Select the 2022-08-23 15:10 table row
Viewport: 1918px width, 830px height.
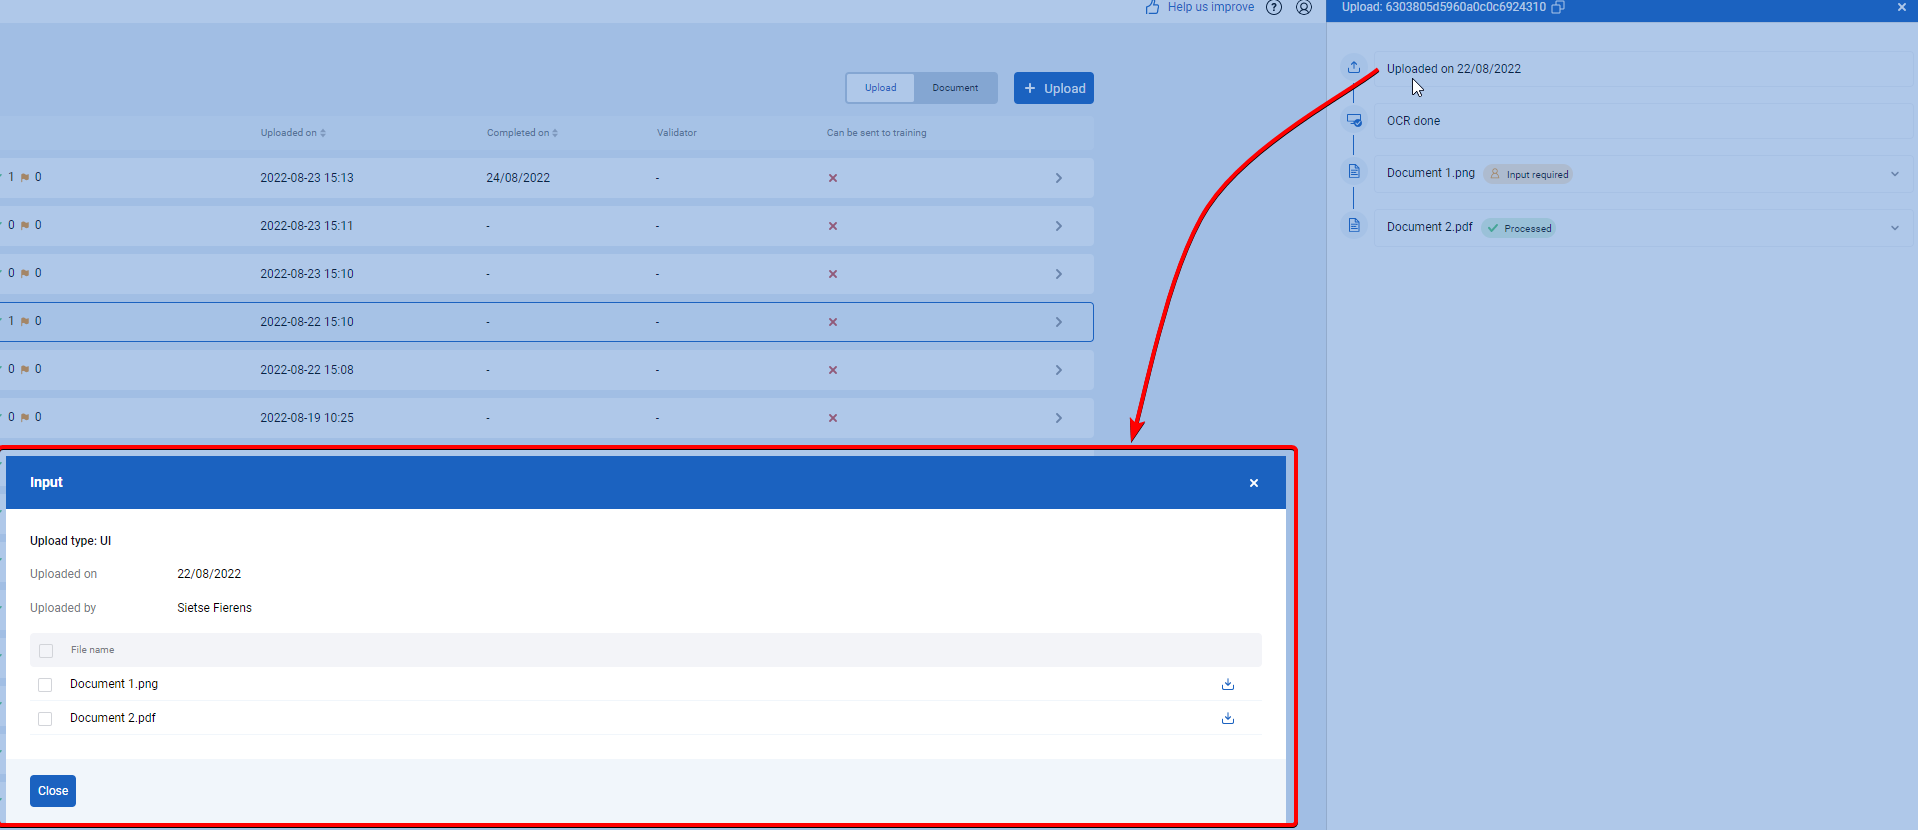pos(546,274)
